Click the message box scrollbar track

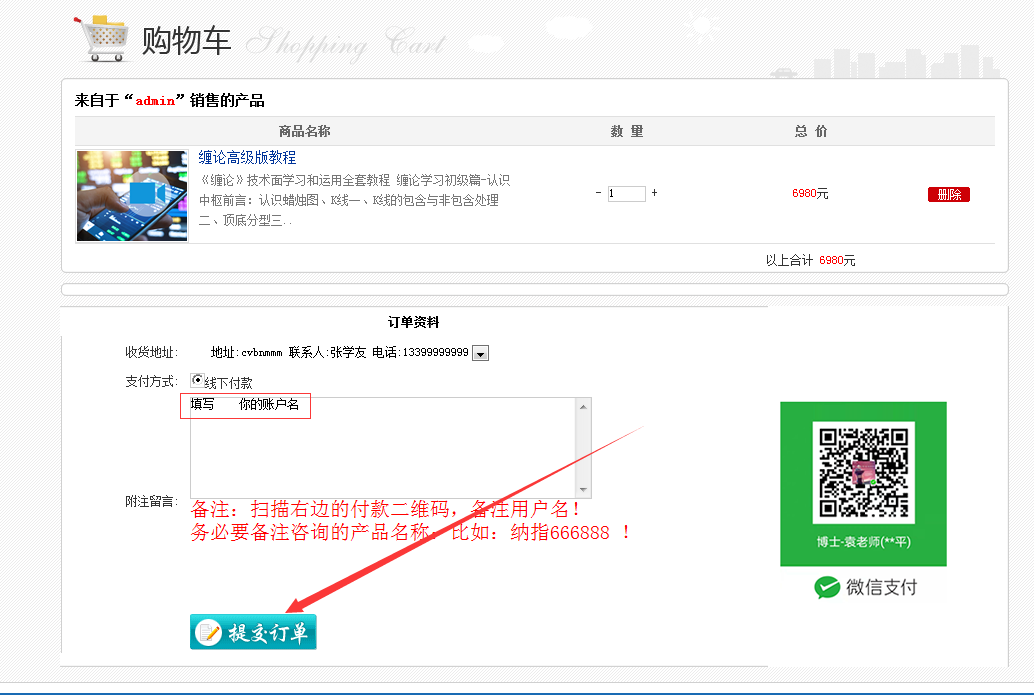[584, 448]
